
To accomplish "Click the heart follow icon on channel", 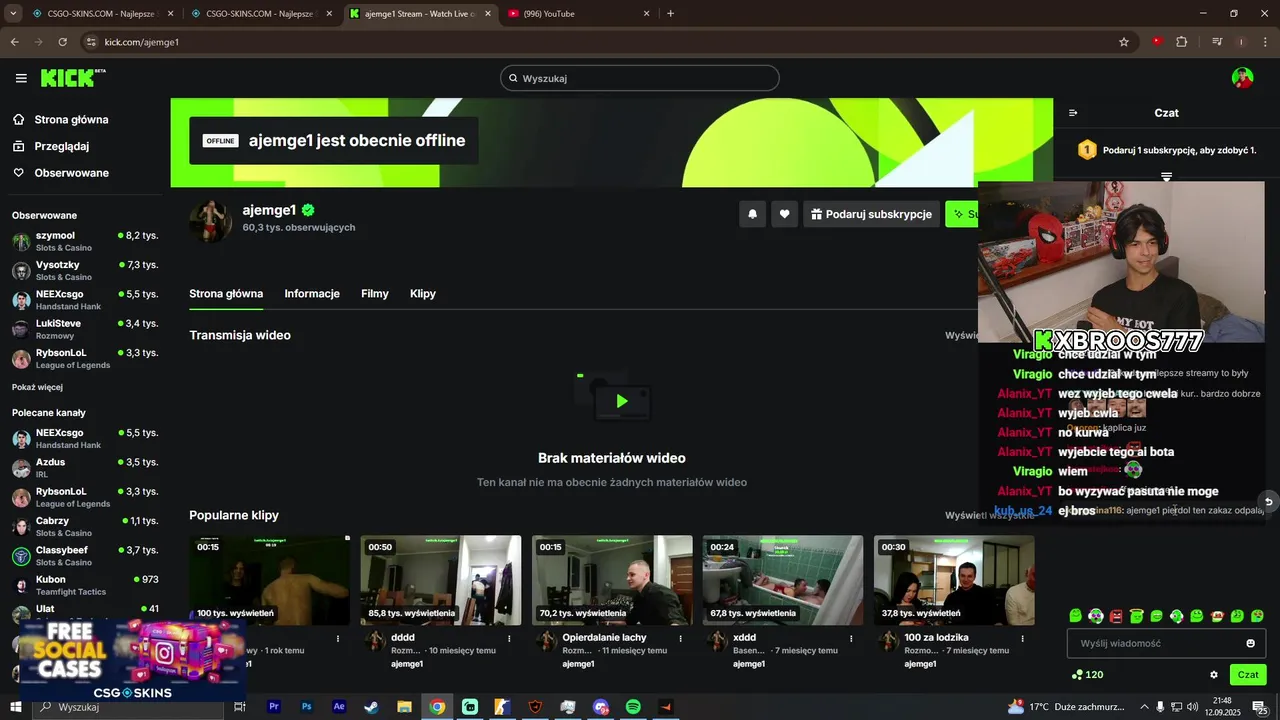I will (785, 214).
